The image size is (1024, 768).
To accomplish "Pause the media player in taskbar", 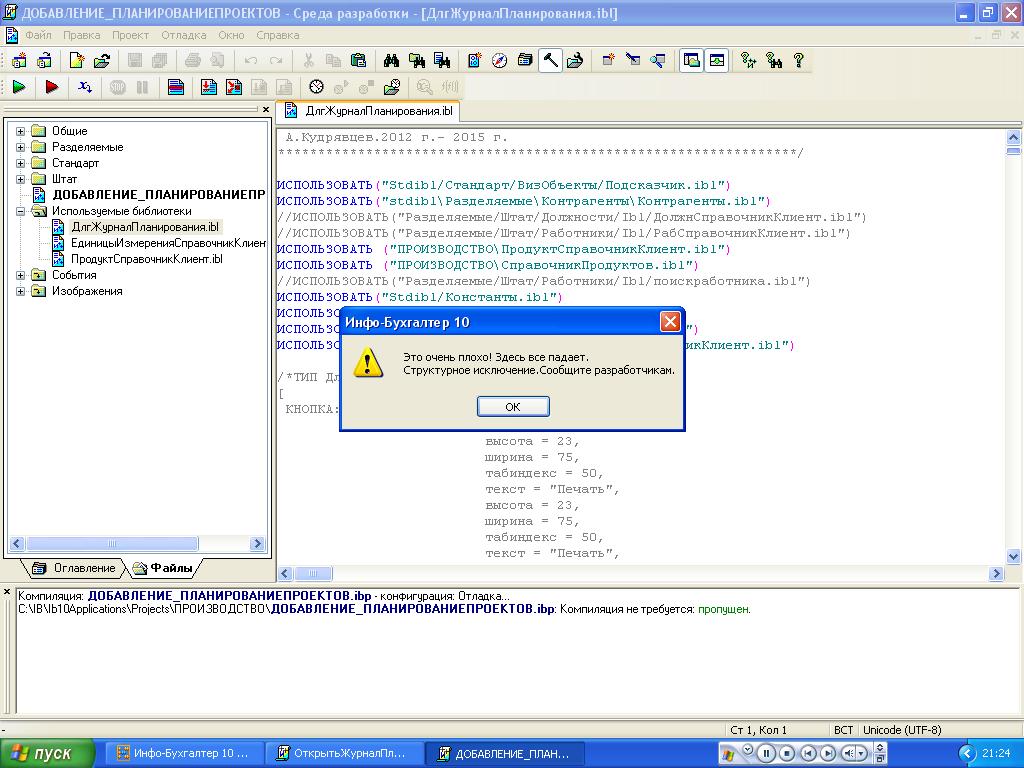I will click(x=767, y=754).
